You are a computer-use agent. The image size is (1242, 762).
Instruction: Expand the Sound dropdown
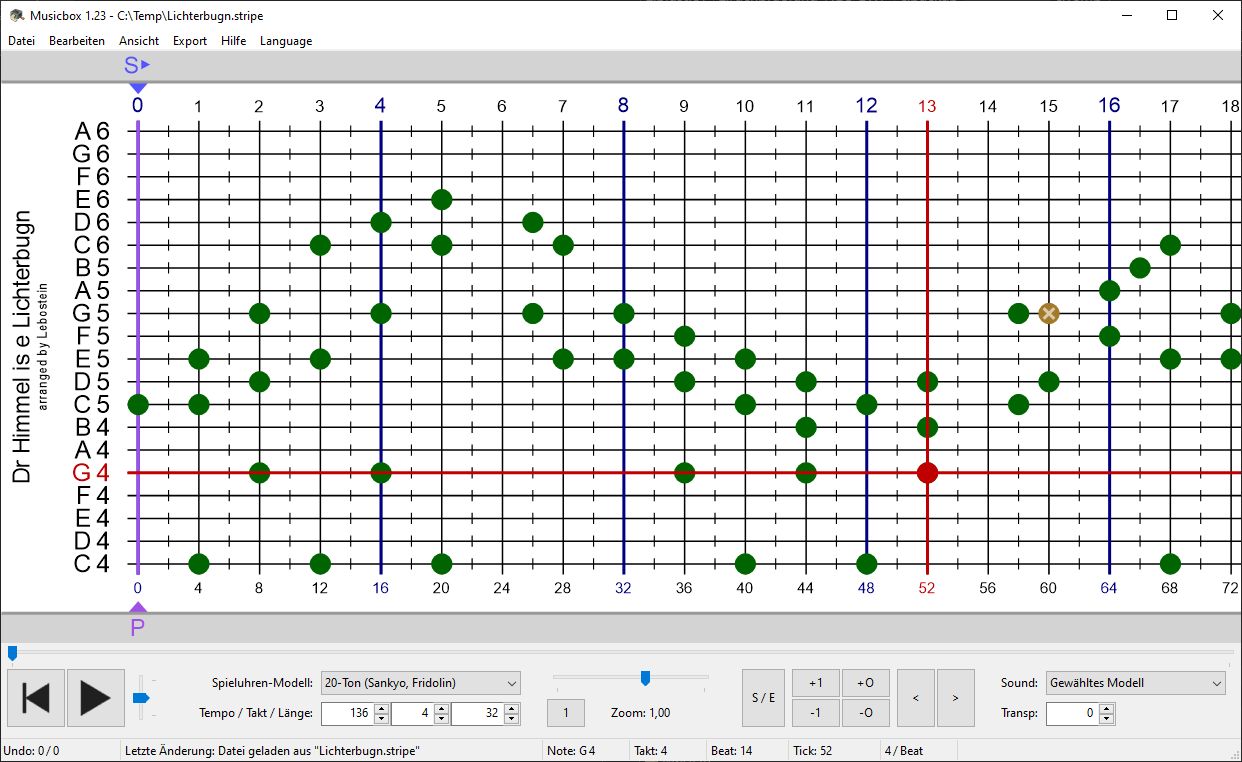pyautogui.click(x=1135, y=683)
